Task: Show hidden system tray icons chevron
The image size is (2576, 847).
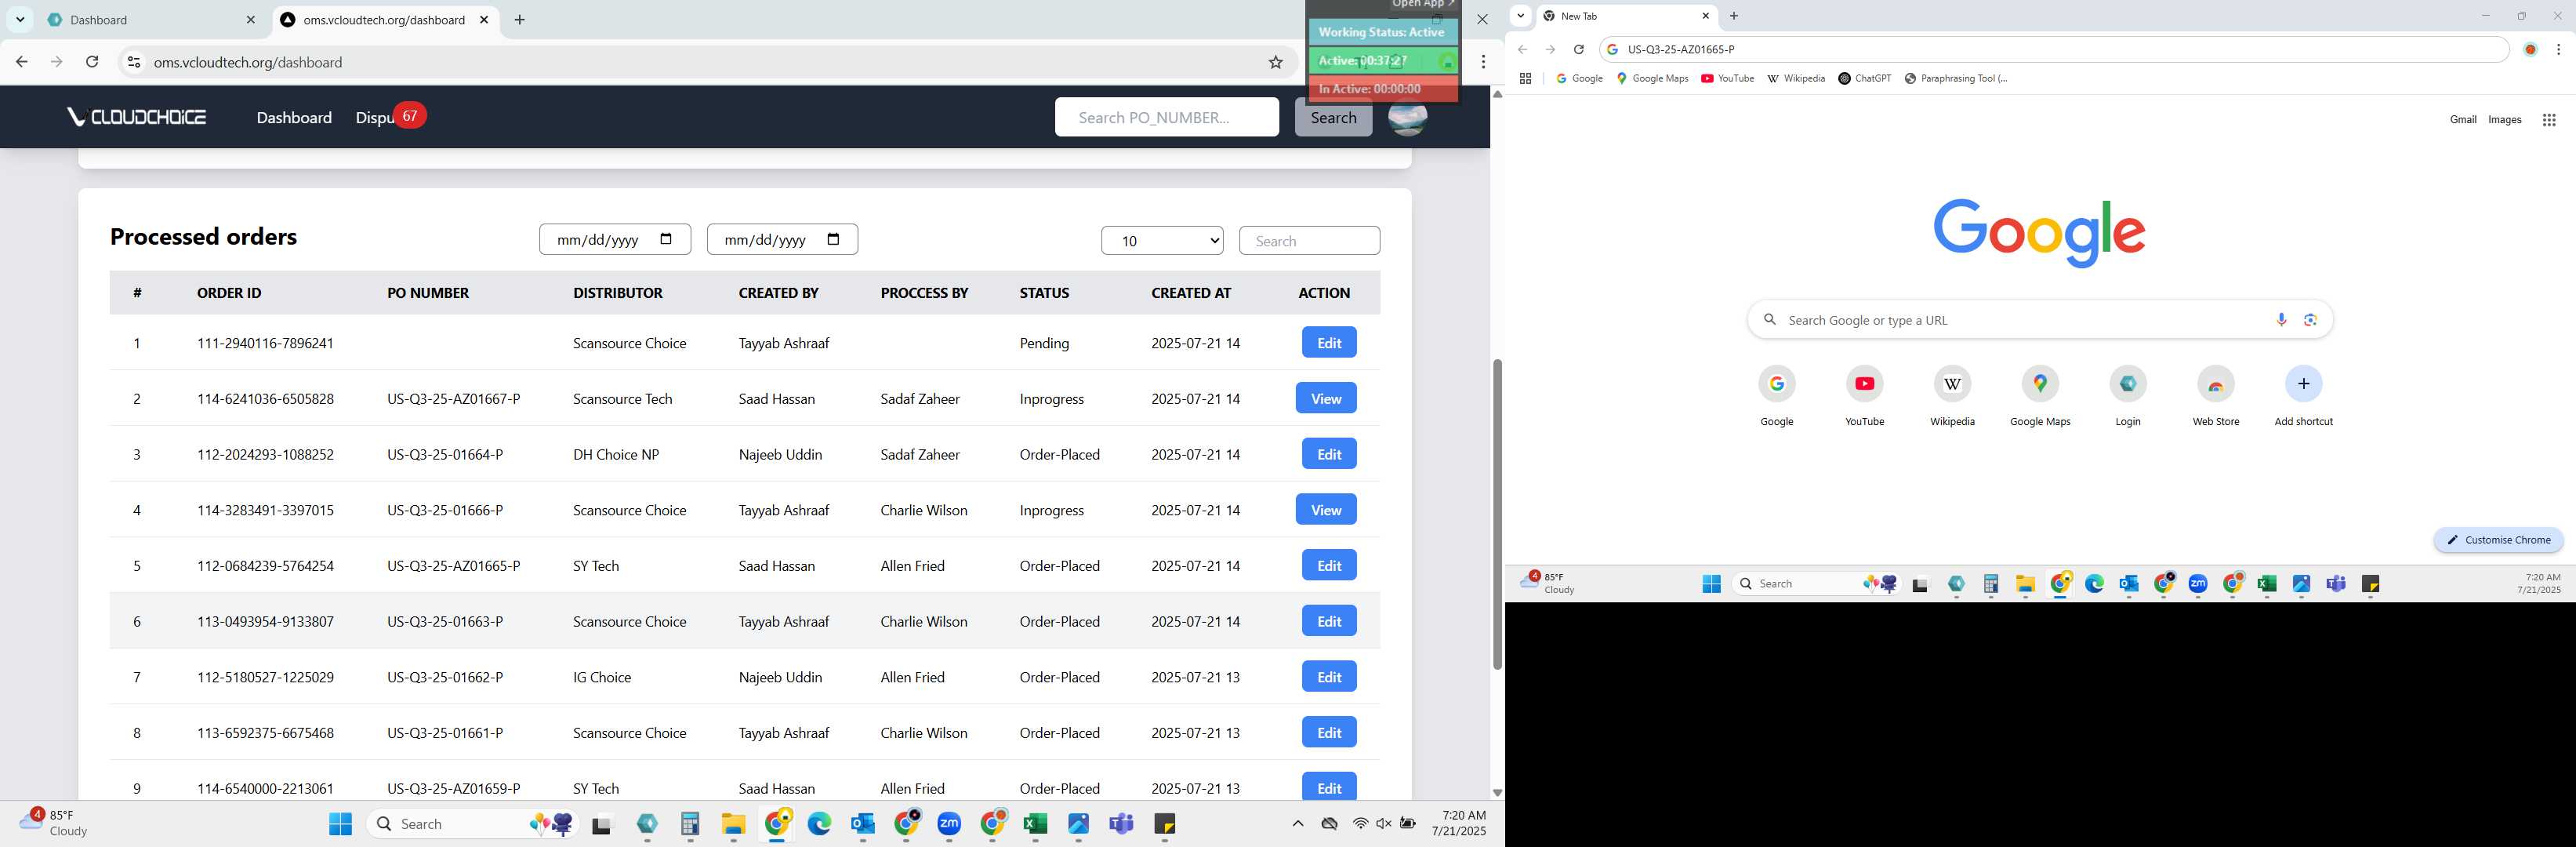Action: point(1298,824)
